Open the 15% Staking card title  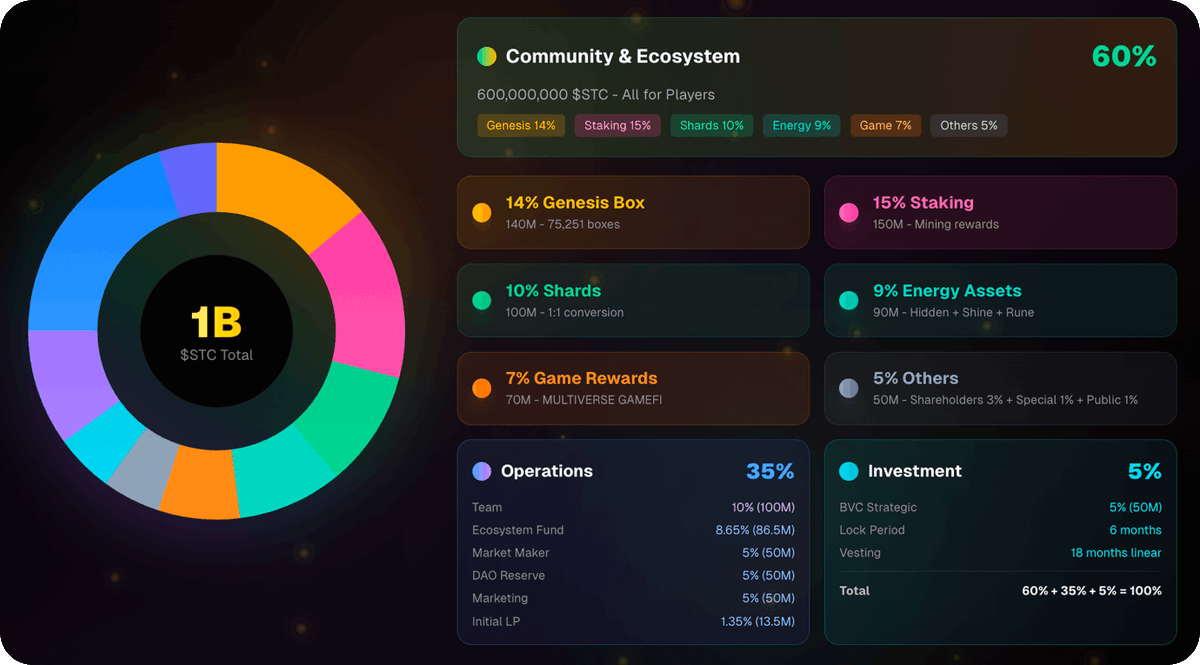pyautogui.click(x=923, y=203)
